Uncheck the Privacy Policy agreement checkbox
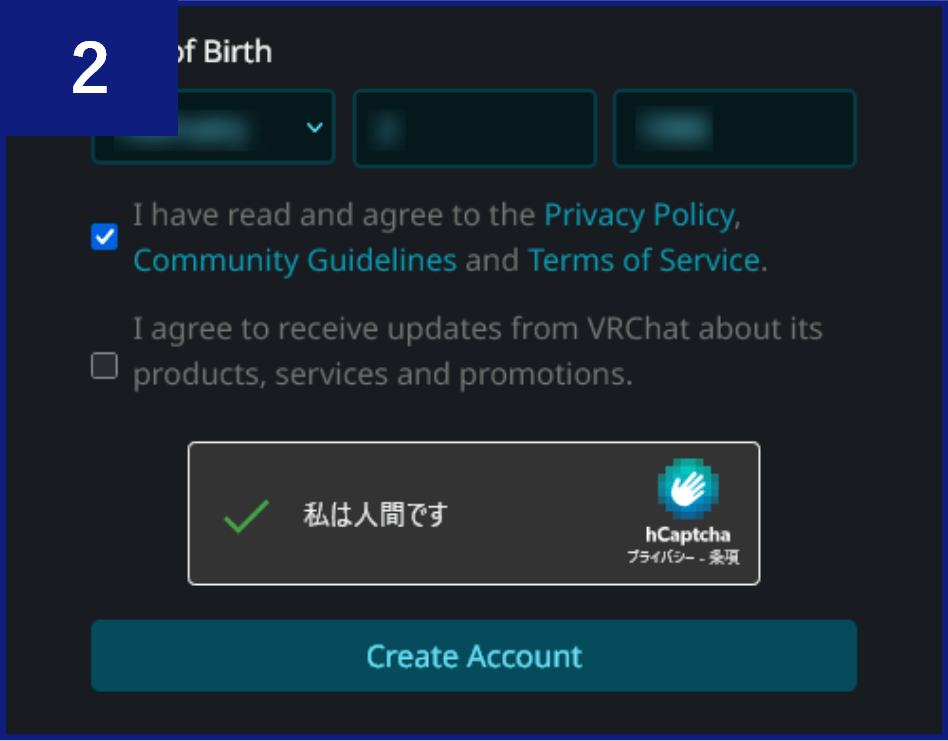This screenshot has height=741, width=948. point(104,237)
